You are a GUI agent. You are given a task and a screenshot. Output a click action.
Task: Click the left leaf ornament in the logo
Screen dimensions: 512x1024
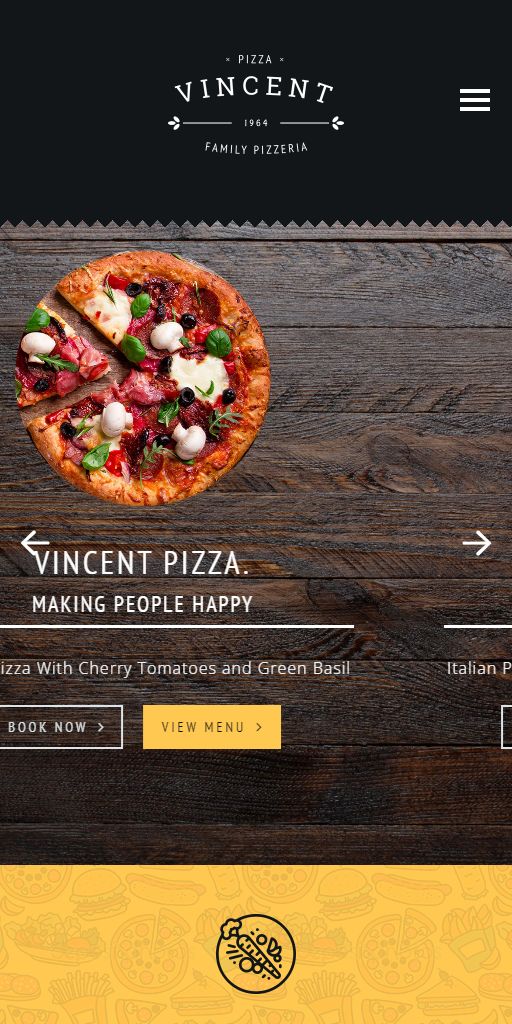(174, 123)
